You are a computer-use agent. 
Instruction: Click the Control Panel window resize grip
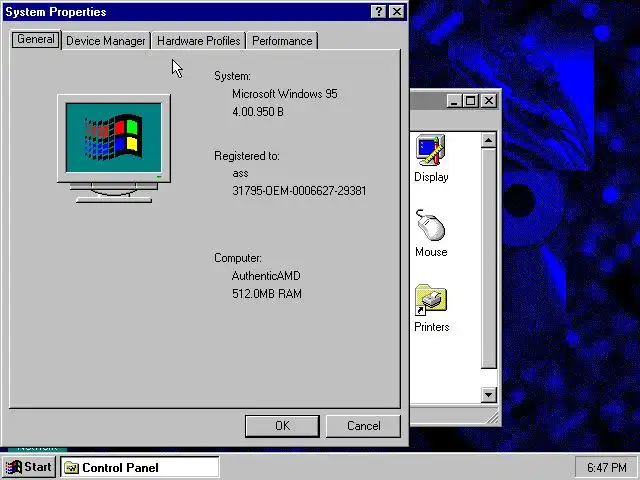click(493, 417)
